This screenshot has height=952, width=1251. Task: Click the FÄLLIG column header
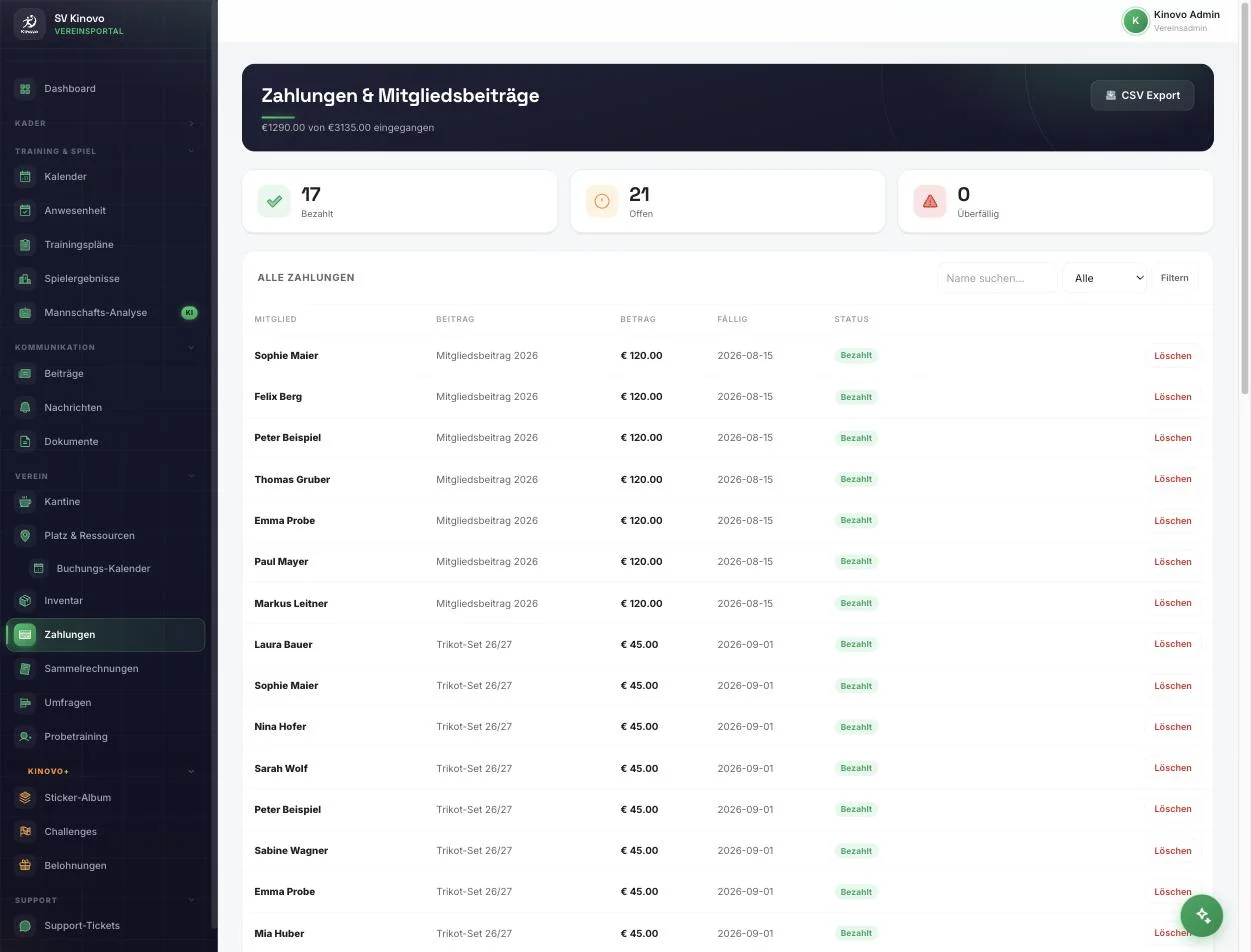click(x=732, y=320)
